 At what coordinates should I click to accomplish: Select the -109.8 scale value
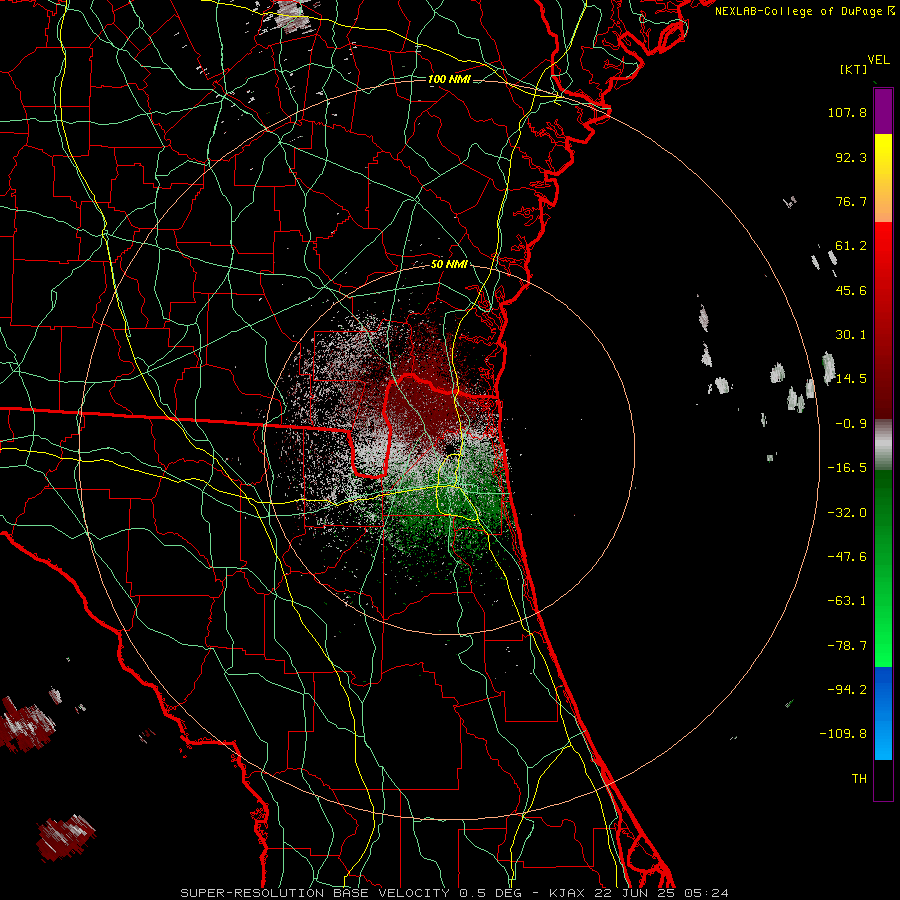(843, 734)
